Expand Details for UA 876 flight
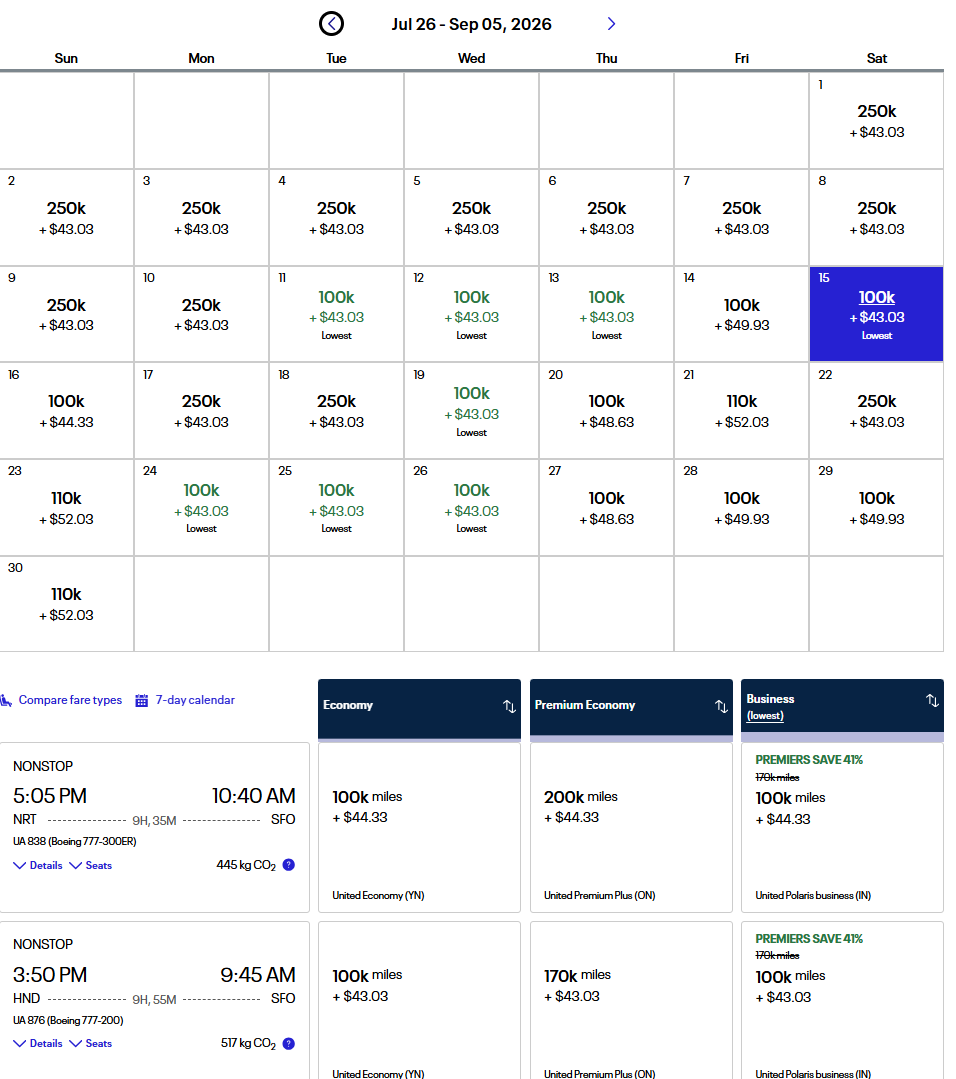This screenshot has width=956, height=1079. coord(38,1043)
